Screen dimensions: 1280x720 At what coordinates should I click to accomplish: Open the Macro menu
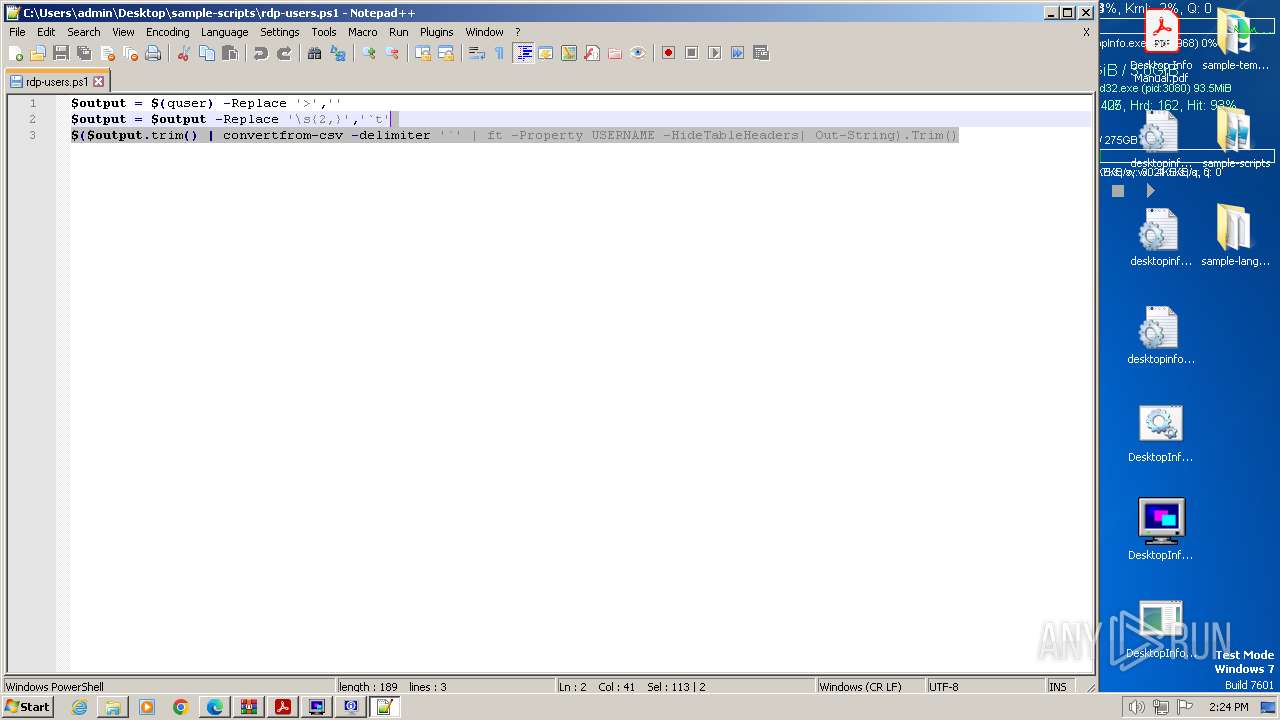pos(362,32)
